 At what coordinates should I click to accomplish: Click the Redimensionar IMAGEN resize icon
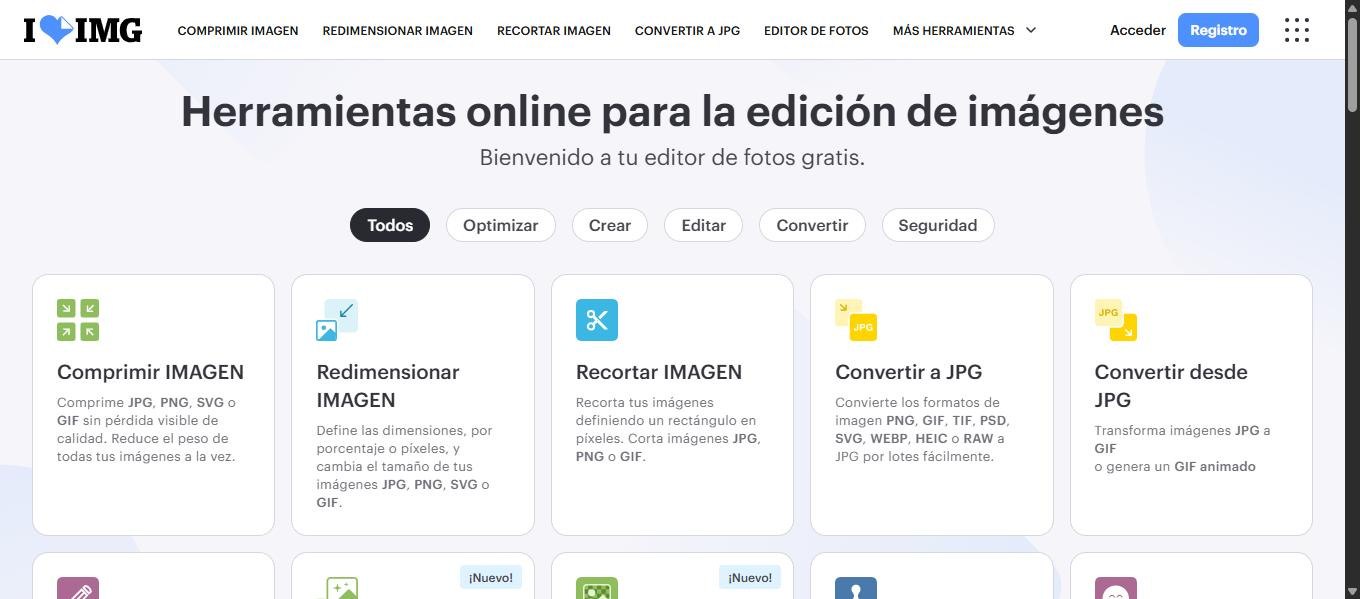coord(337,320)
